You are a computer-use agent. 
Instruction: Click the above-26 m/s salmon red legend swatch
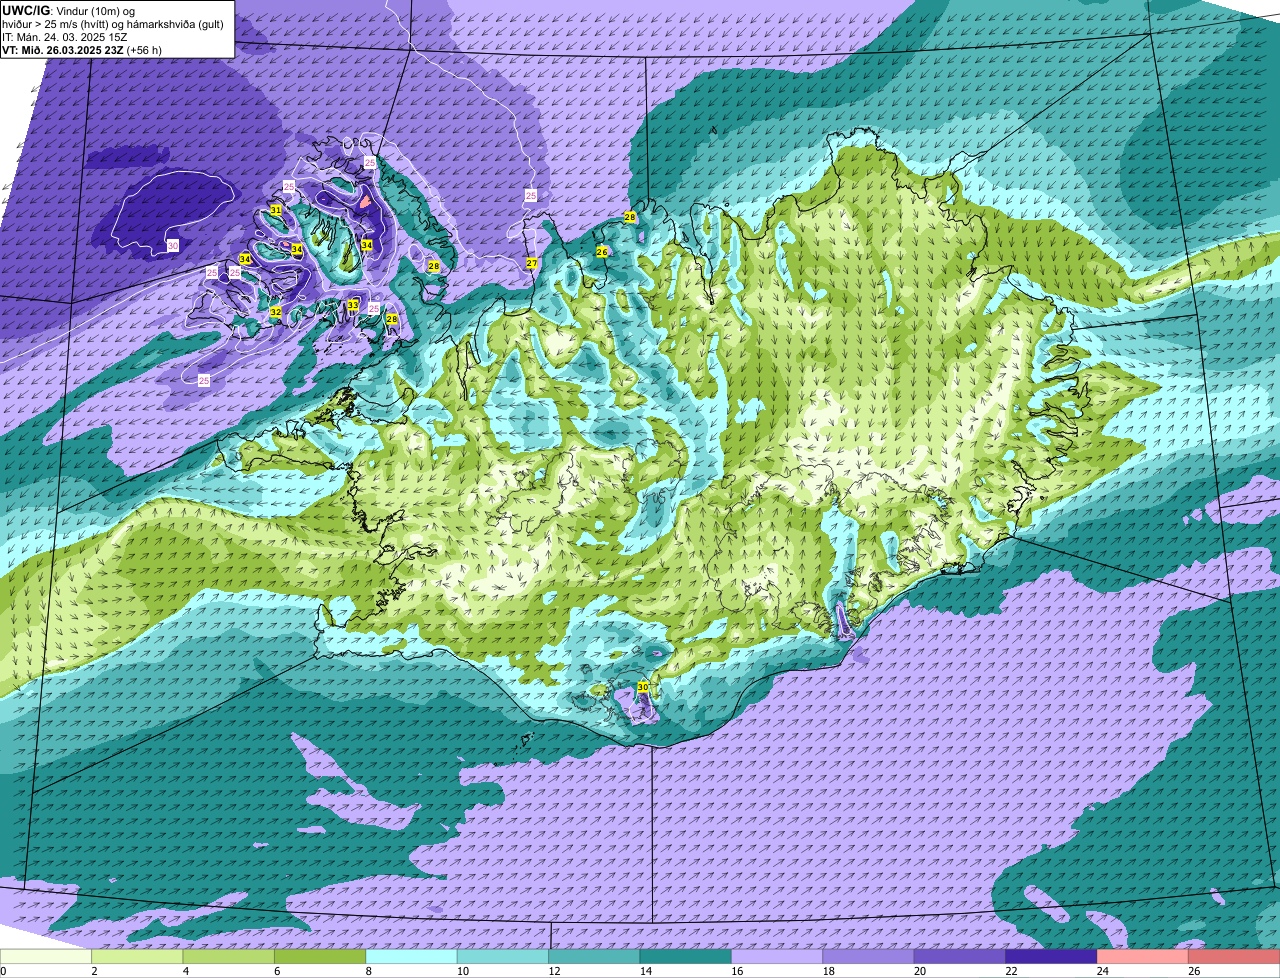pyautogui.click(x=1234, y=957)
